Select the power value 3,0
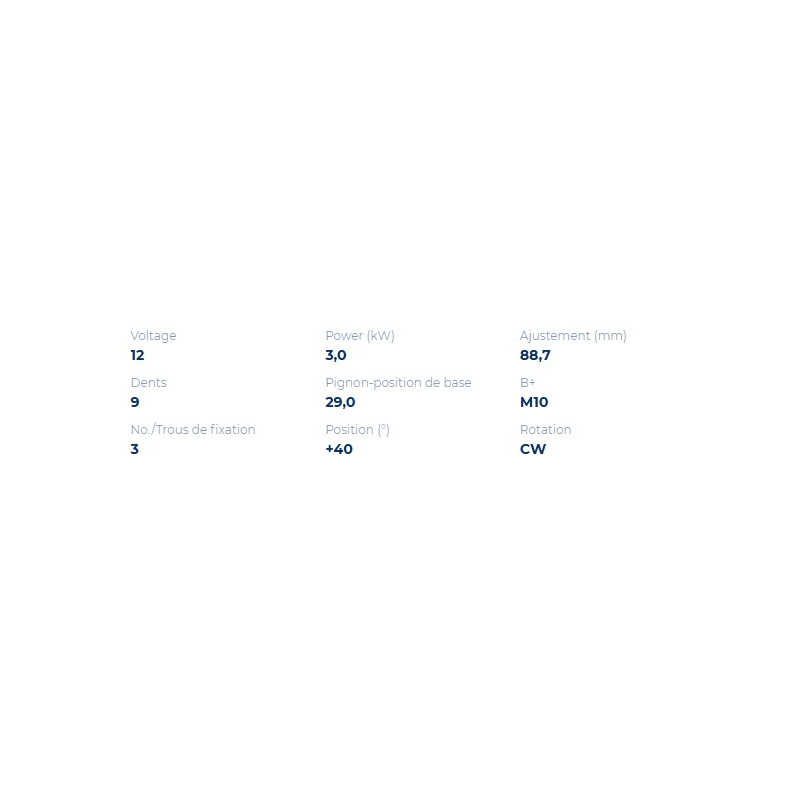This screenshot has width=800, height=800. (336, 355)
